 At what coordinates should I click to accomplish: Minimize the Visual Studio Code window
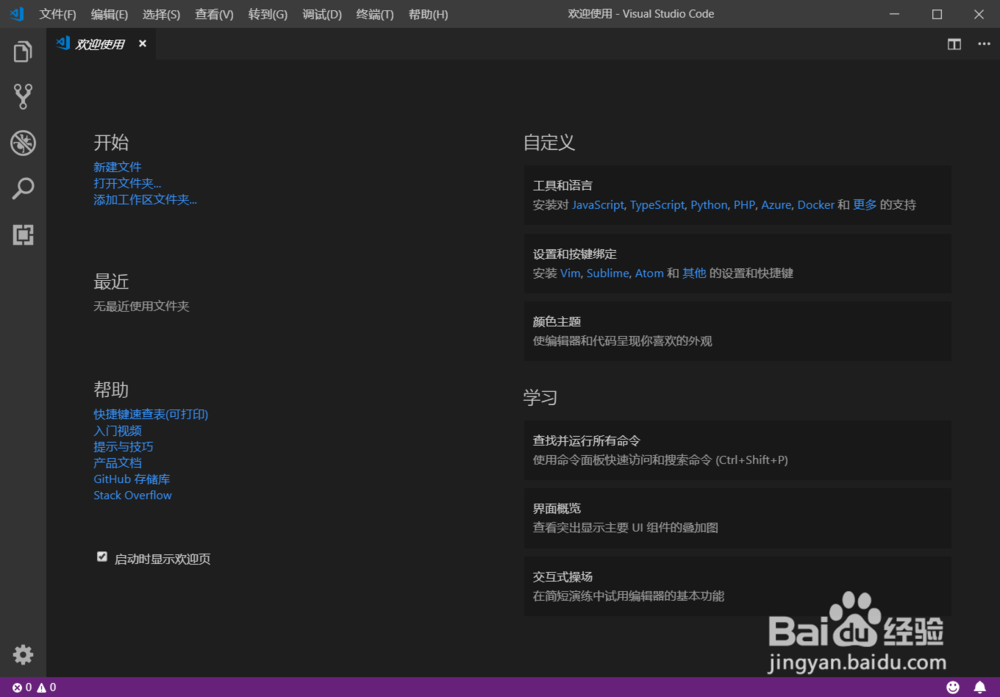(x=895, y=14)
